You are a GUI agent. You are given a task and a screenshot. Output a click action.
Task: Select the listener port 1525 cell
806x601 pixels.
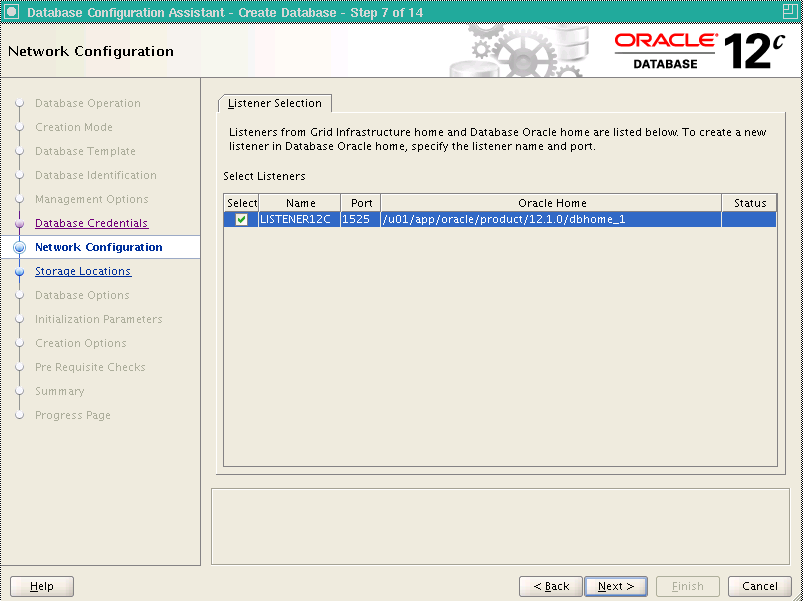tap(357, 219)
